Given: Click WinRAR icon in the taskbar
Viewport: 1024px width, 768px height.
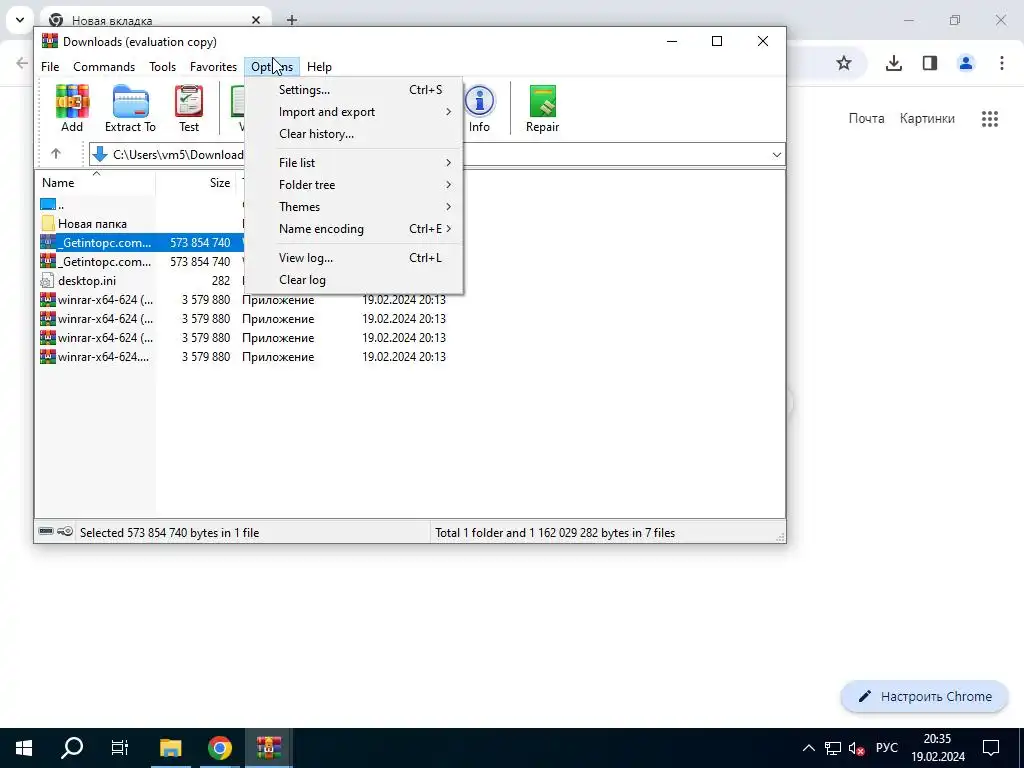Looking at the screenshot, I should pos(268,748).
